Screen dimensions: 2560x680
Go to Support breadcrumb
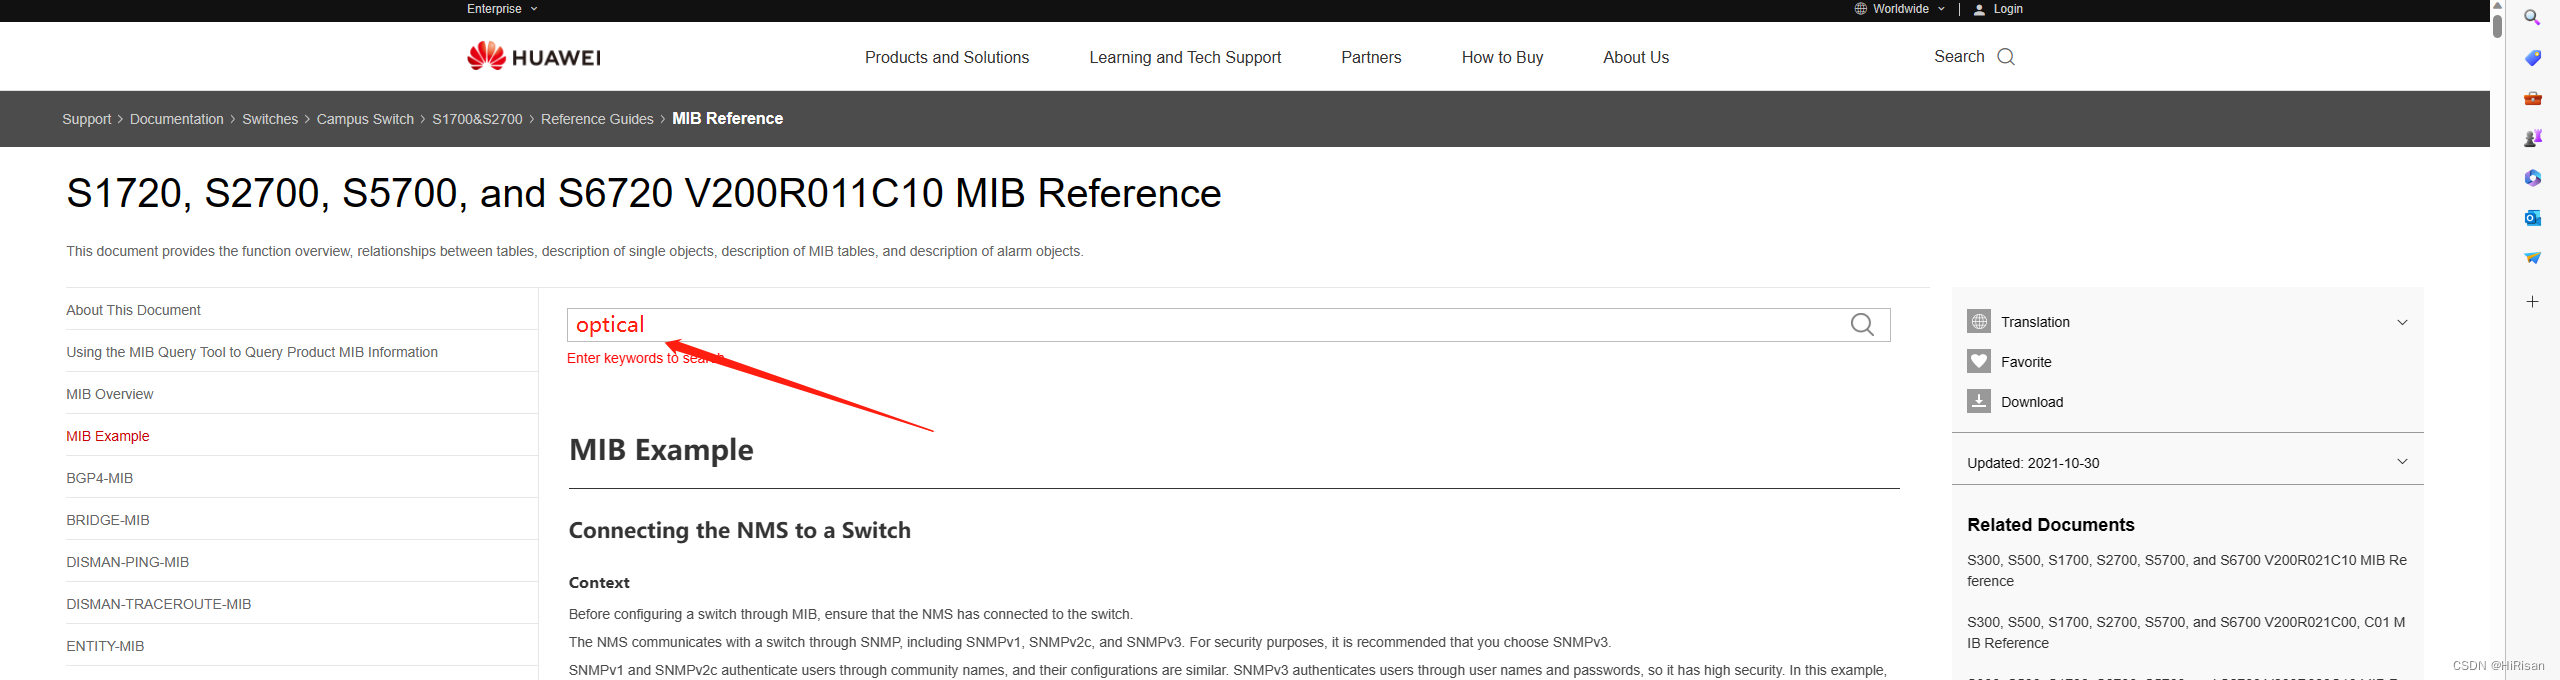pyautogui.click(x=87, y=119)
